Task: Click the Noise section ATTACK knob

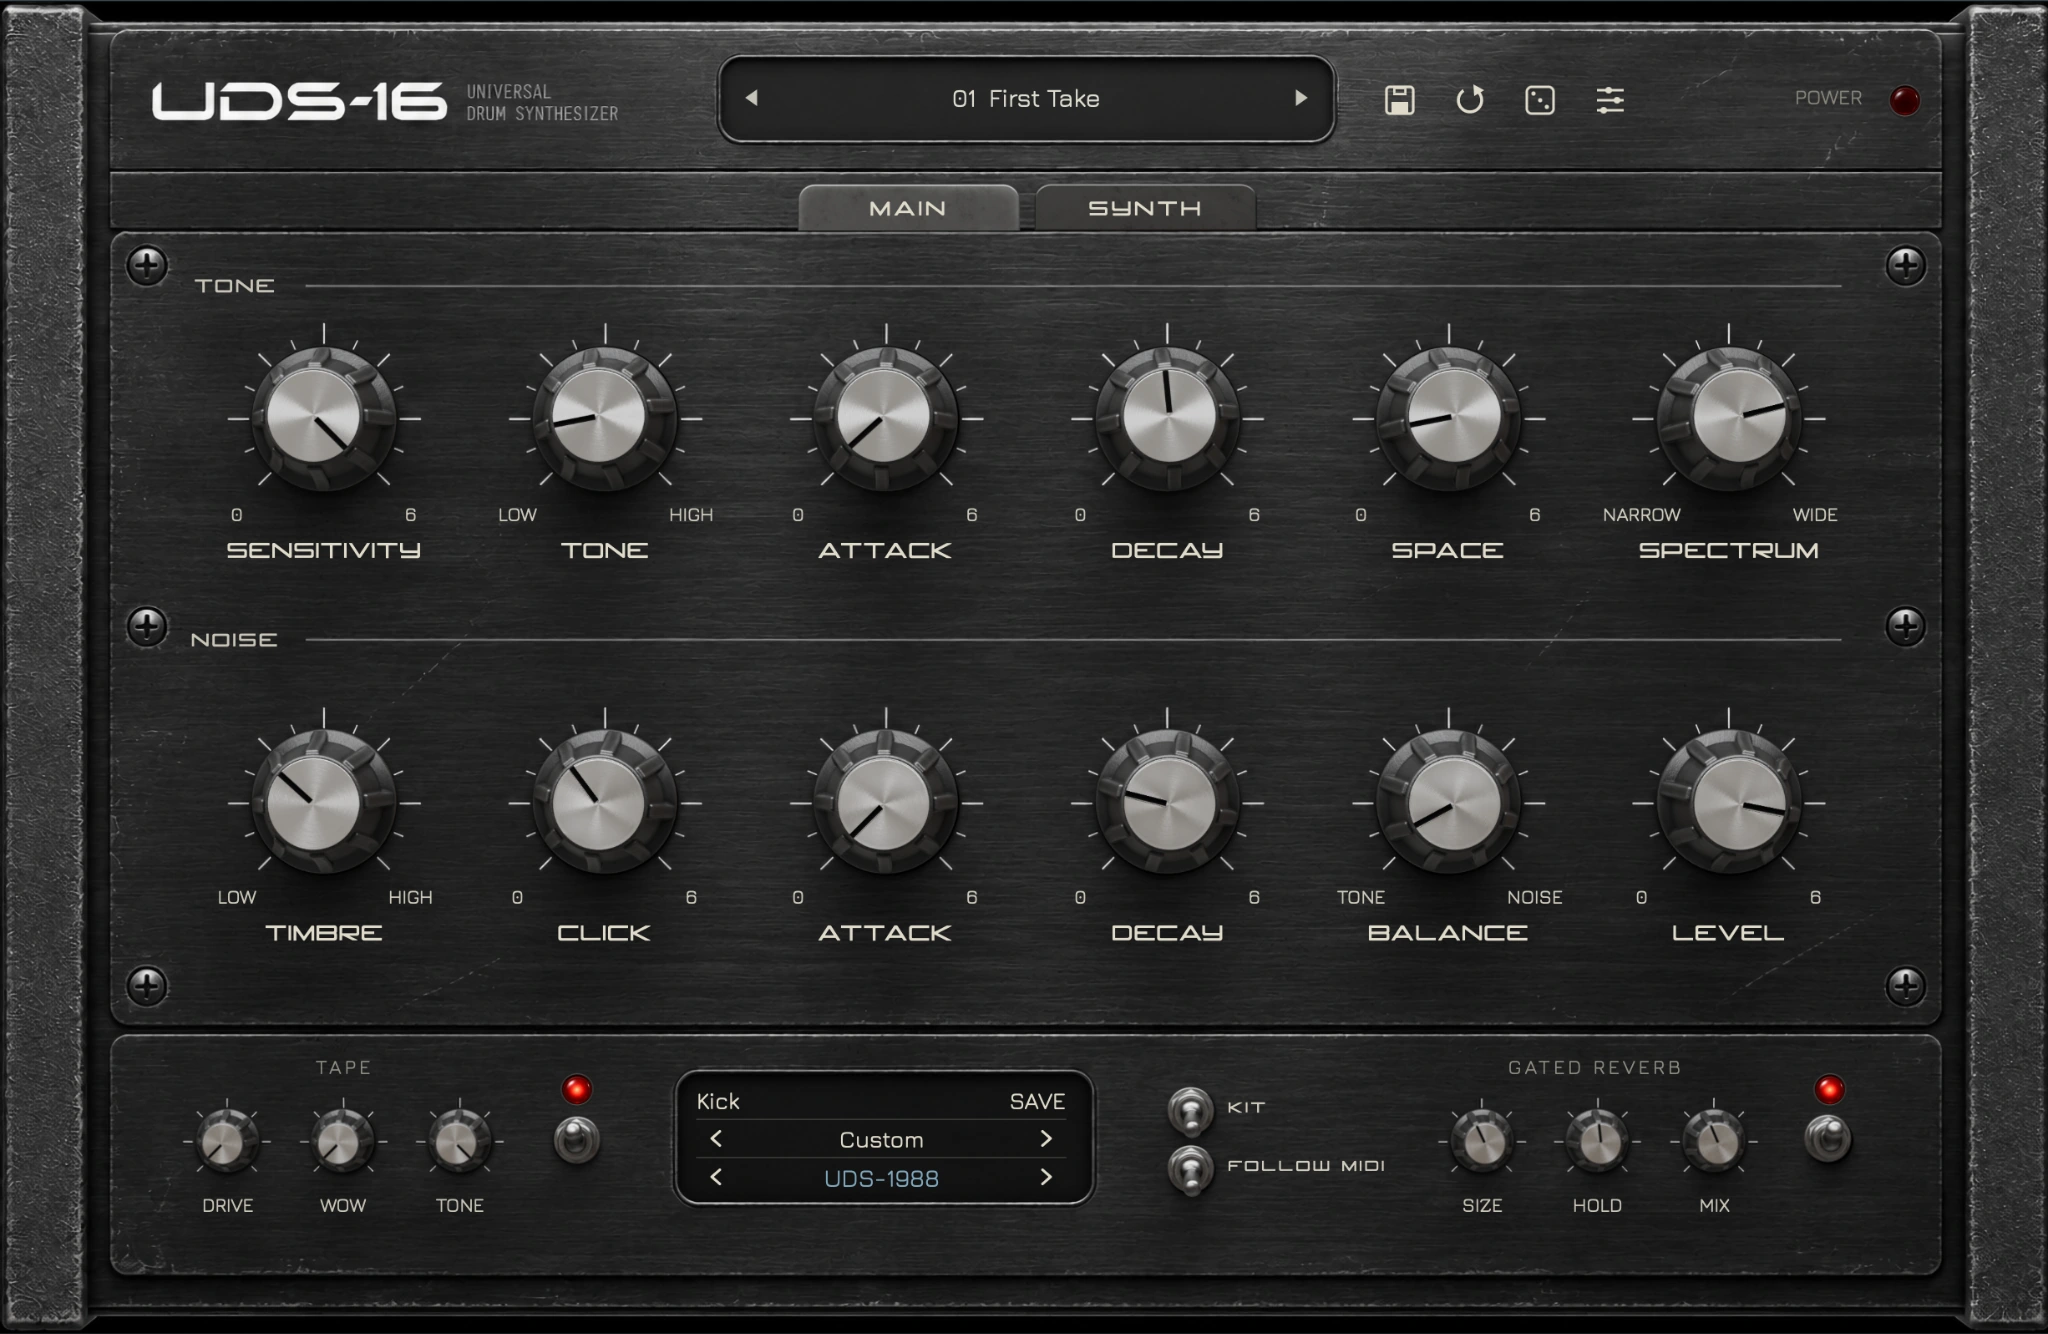Action: pyautogui.click(x=886, y=802)
